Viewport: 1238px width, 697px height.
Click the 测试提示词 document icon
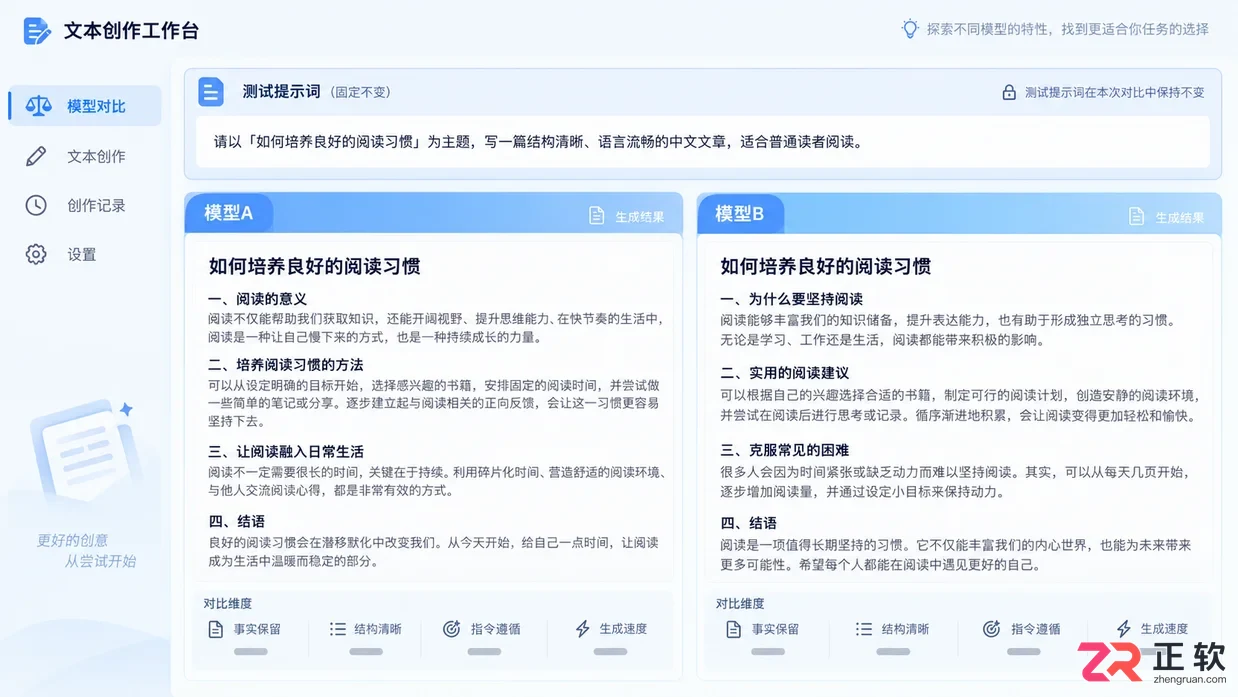211,92
